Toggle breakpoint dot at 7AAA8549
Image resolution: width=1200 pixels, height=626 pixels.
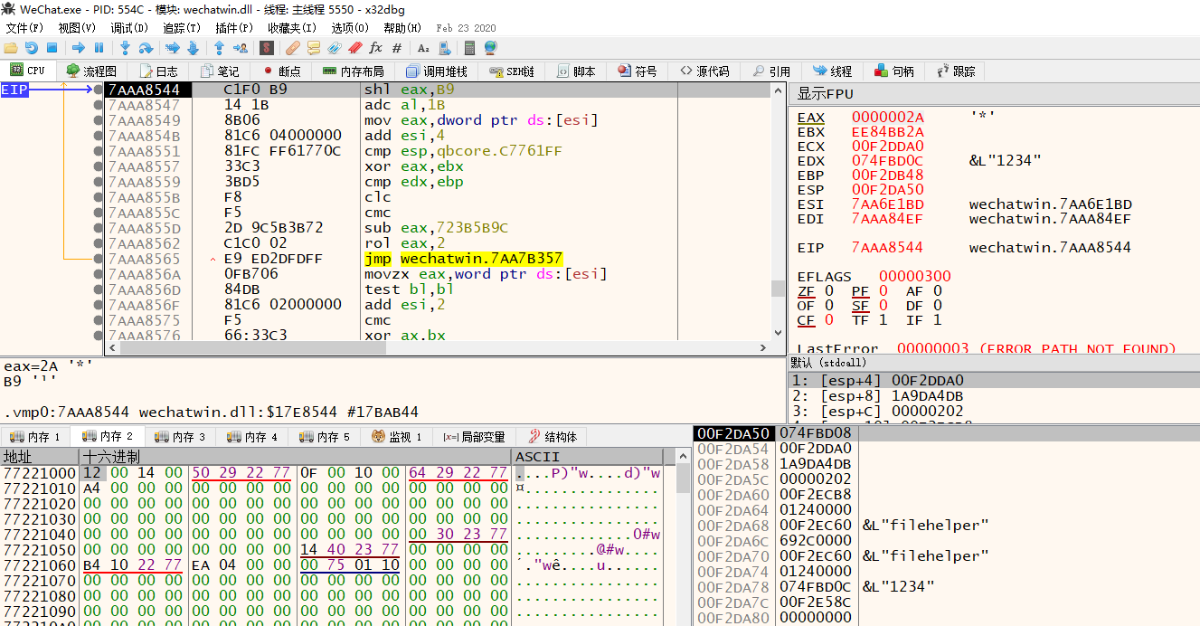click(x=98, y=120)
